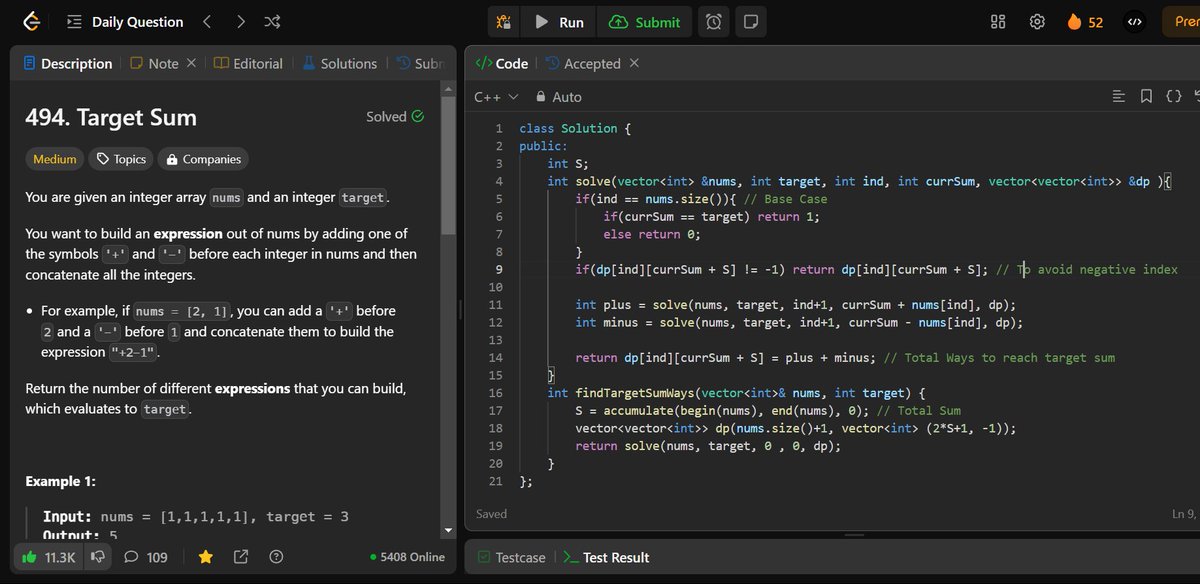Open the sticky notes icon beside the timer
The image size is (1200, 584).
point(750,21)
